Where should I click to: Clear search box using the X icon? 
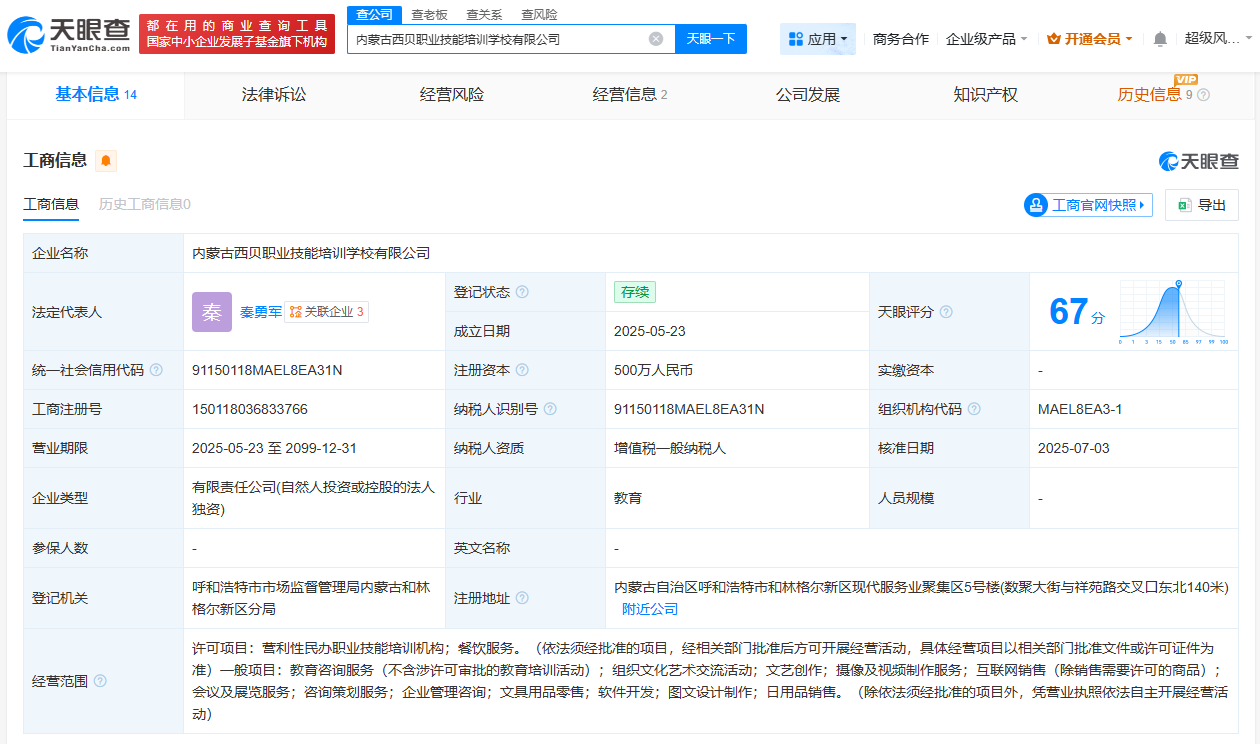click(656, 38)
